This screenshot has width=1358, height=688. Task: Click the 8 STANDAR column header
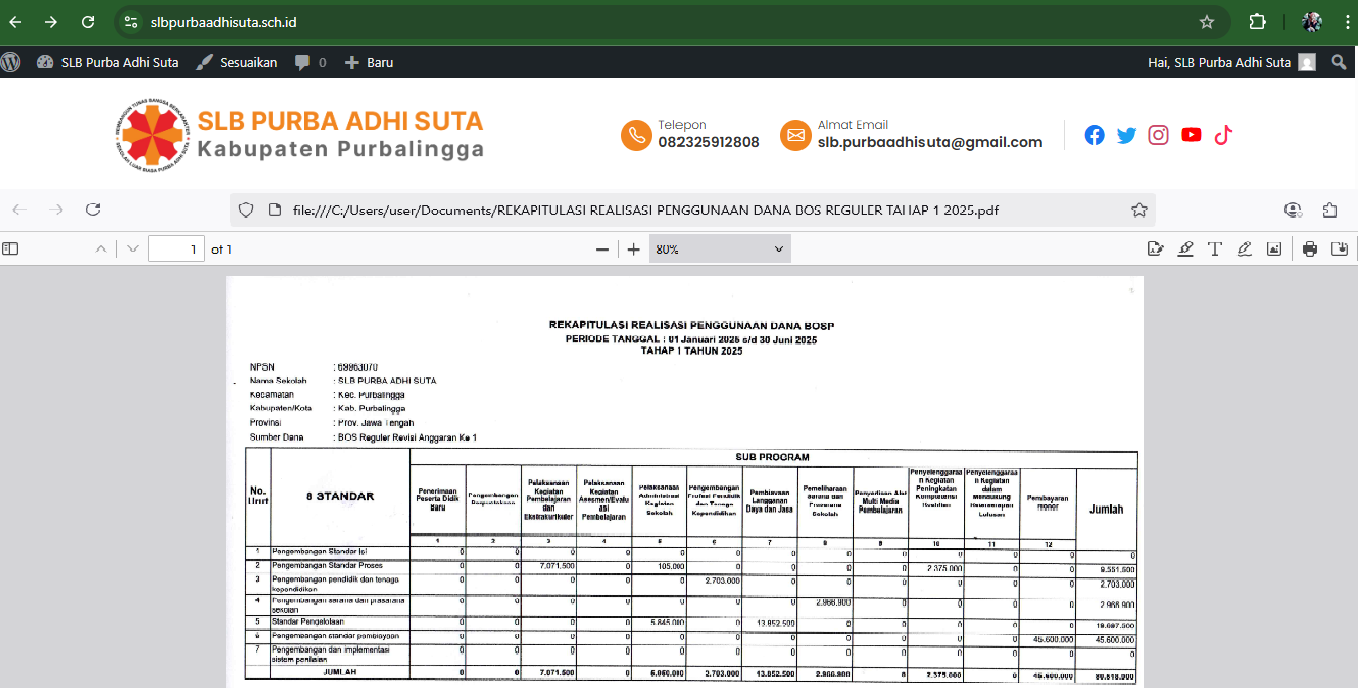(340, 496)
